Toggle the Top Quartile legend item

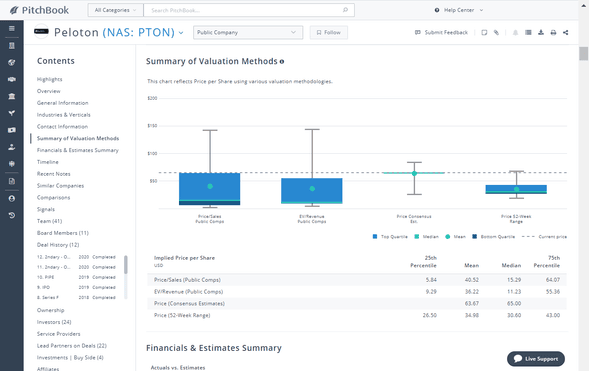point(390,237)
